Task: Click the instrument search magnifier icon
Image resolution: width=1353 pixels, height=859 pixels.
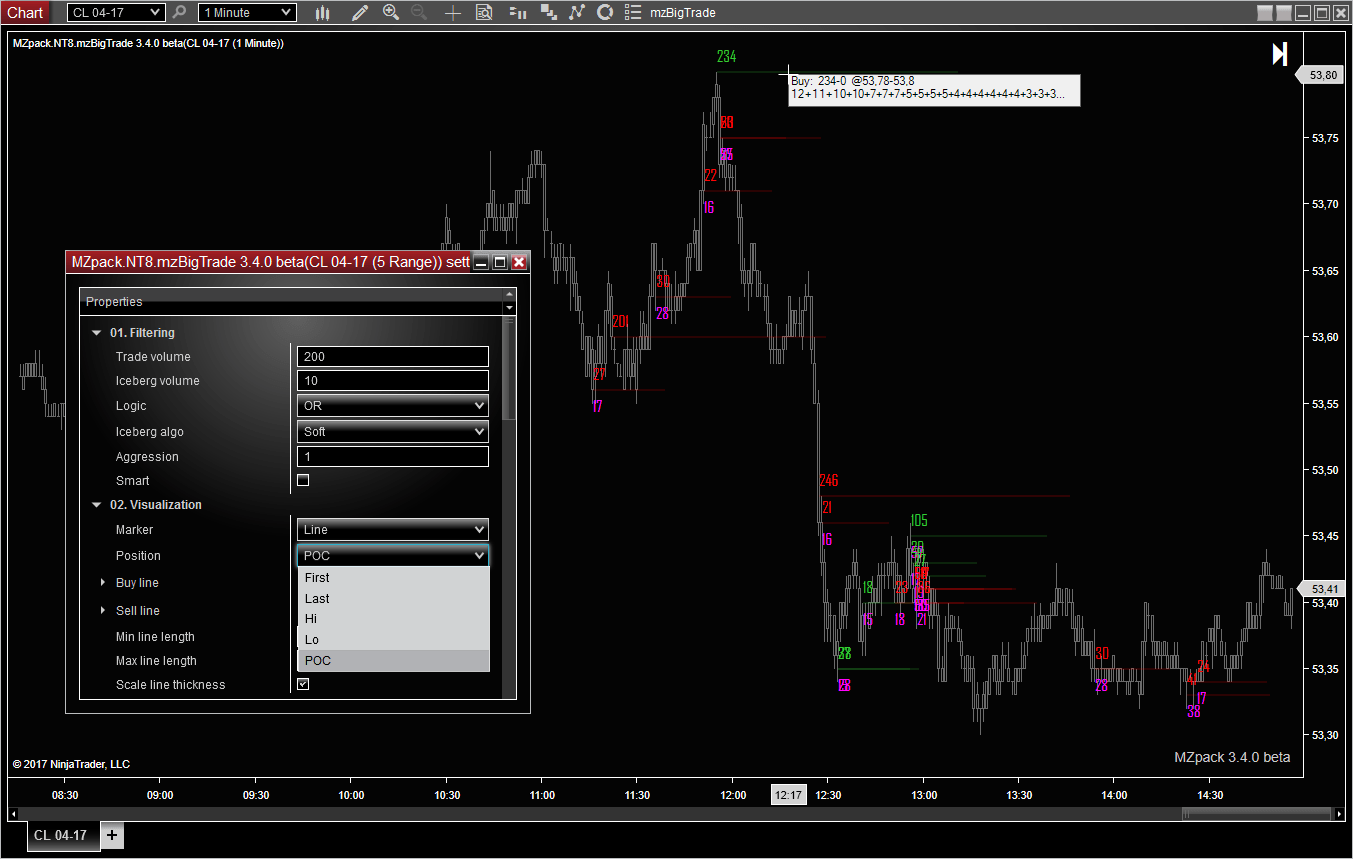Action: tap(180, 12)
